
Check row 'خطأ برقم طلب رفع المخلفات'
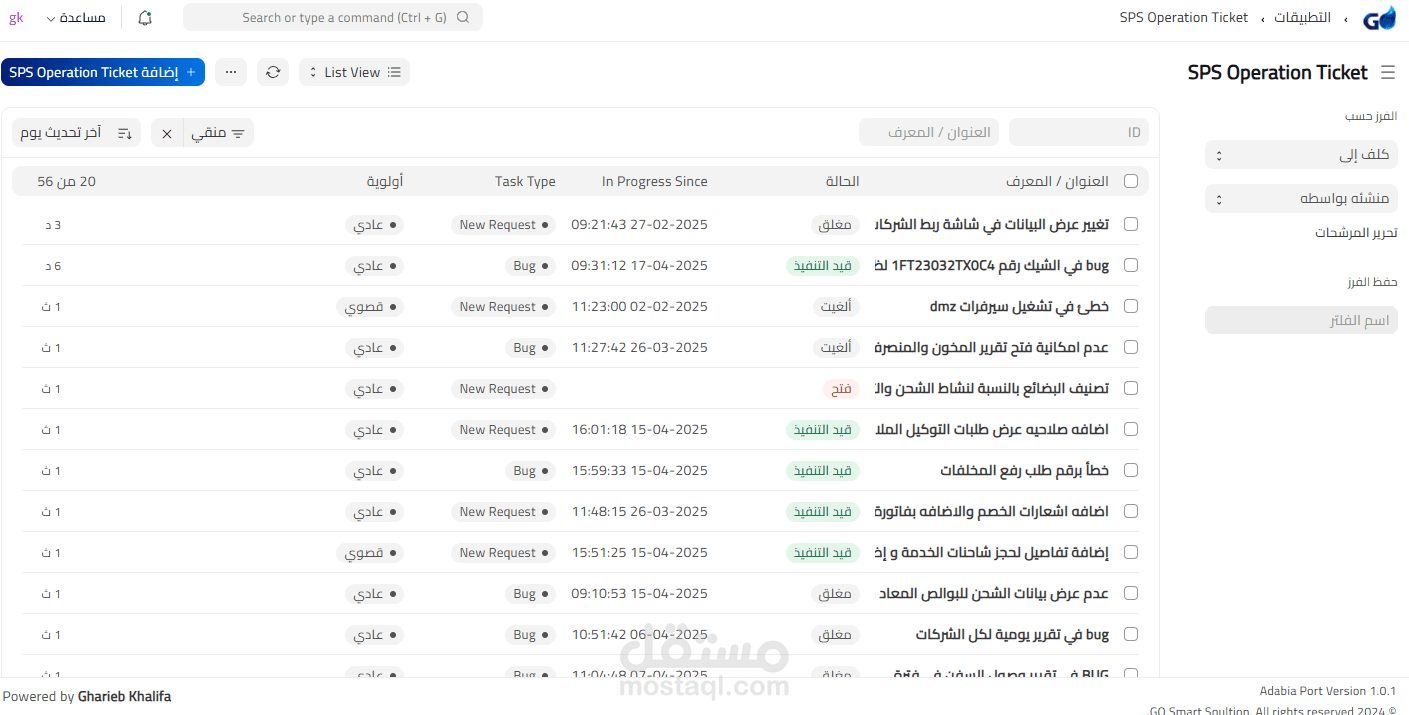(1131, 470)
